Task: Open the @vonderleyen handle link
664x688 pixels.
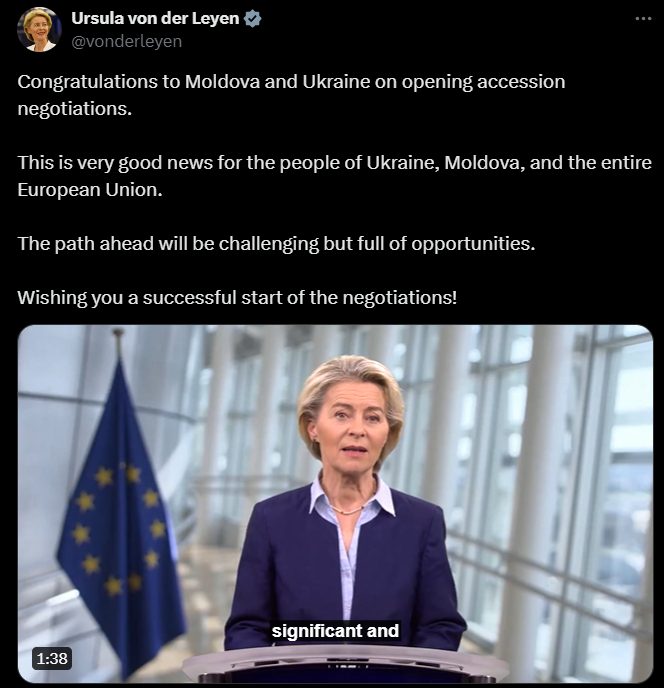Action: click(126, 41)
